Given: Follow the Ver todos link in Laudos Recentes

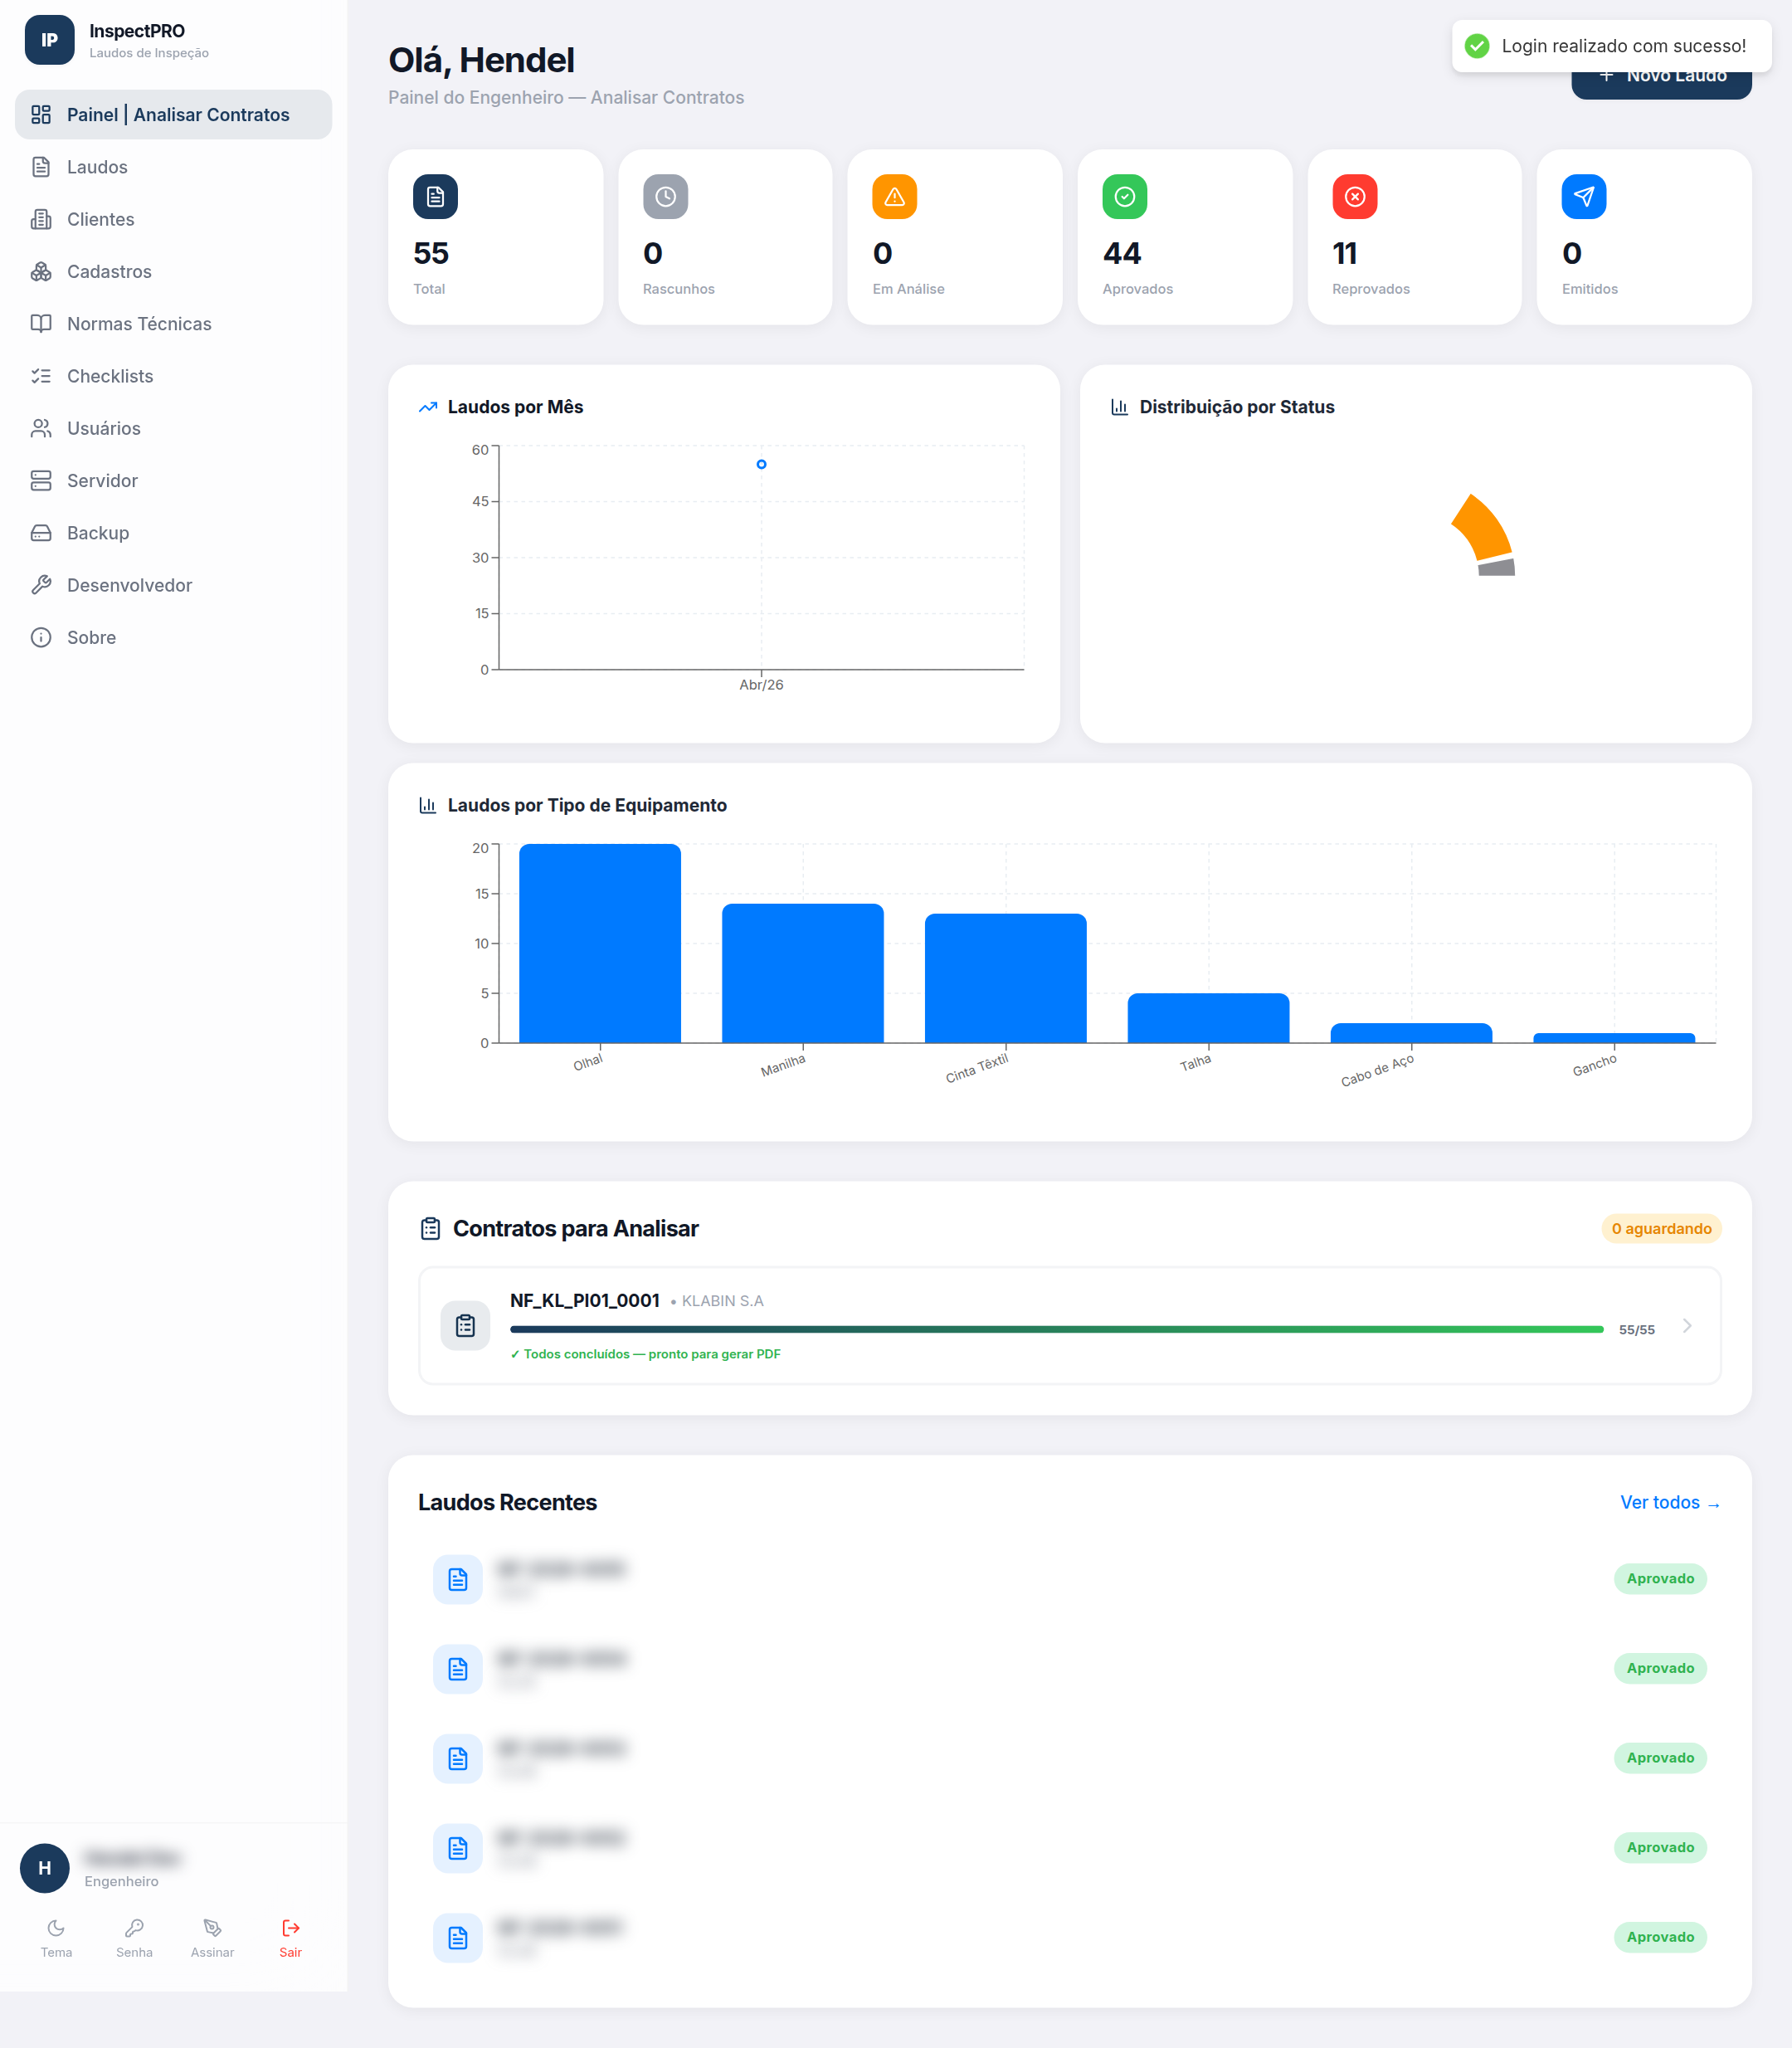Looking at the screenshot, I should click(x=1668, y=1503).
